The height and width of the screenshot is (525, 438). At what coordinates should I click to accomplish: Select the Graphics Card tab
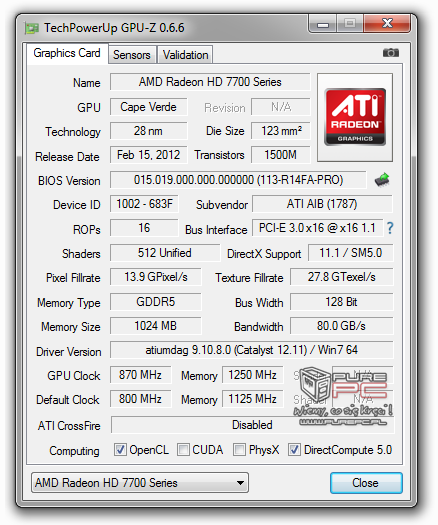click(x=67, y=53)
